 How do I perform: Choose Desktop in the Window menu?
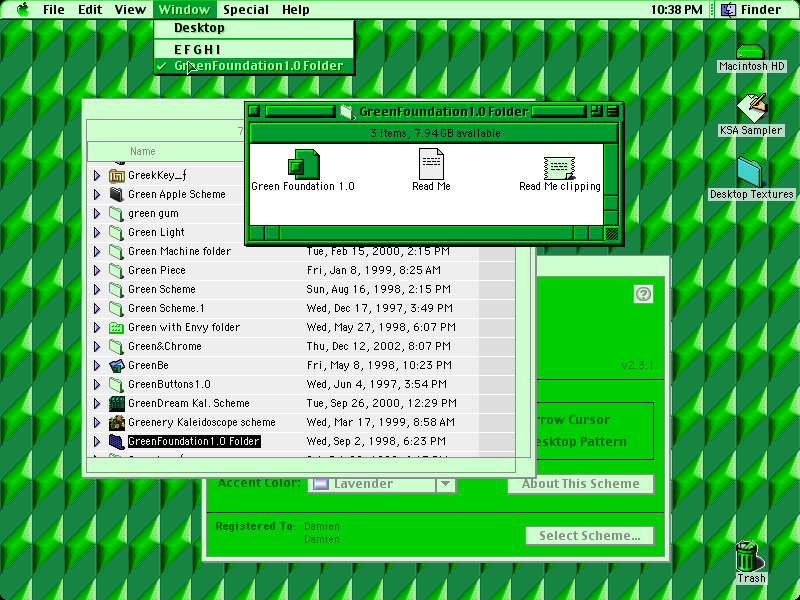(254, 28)
